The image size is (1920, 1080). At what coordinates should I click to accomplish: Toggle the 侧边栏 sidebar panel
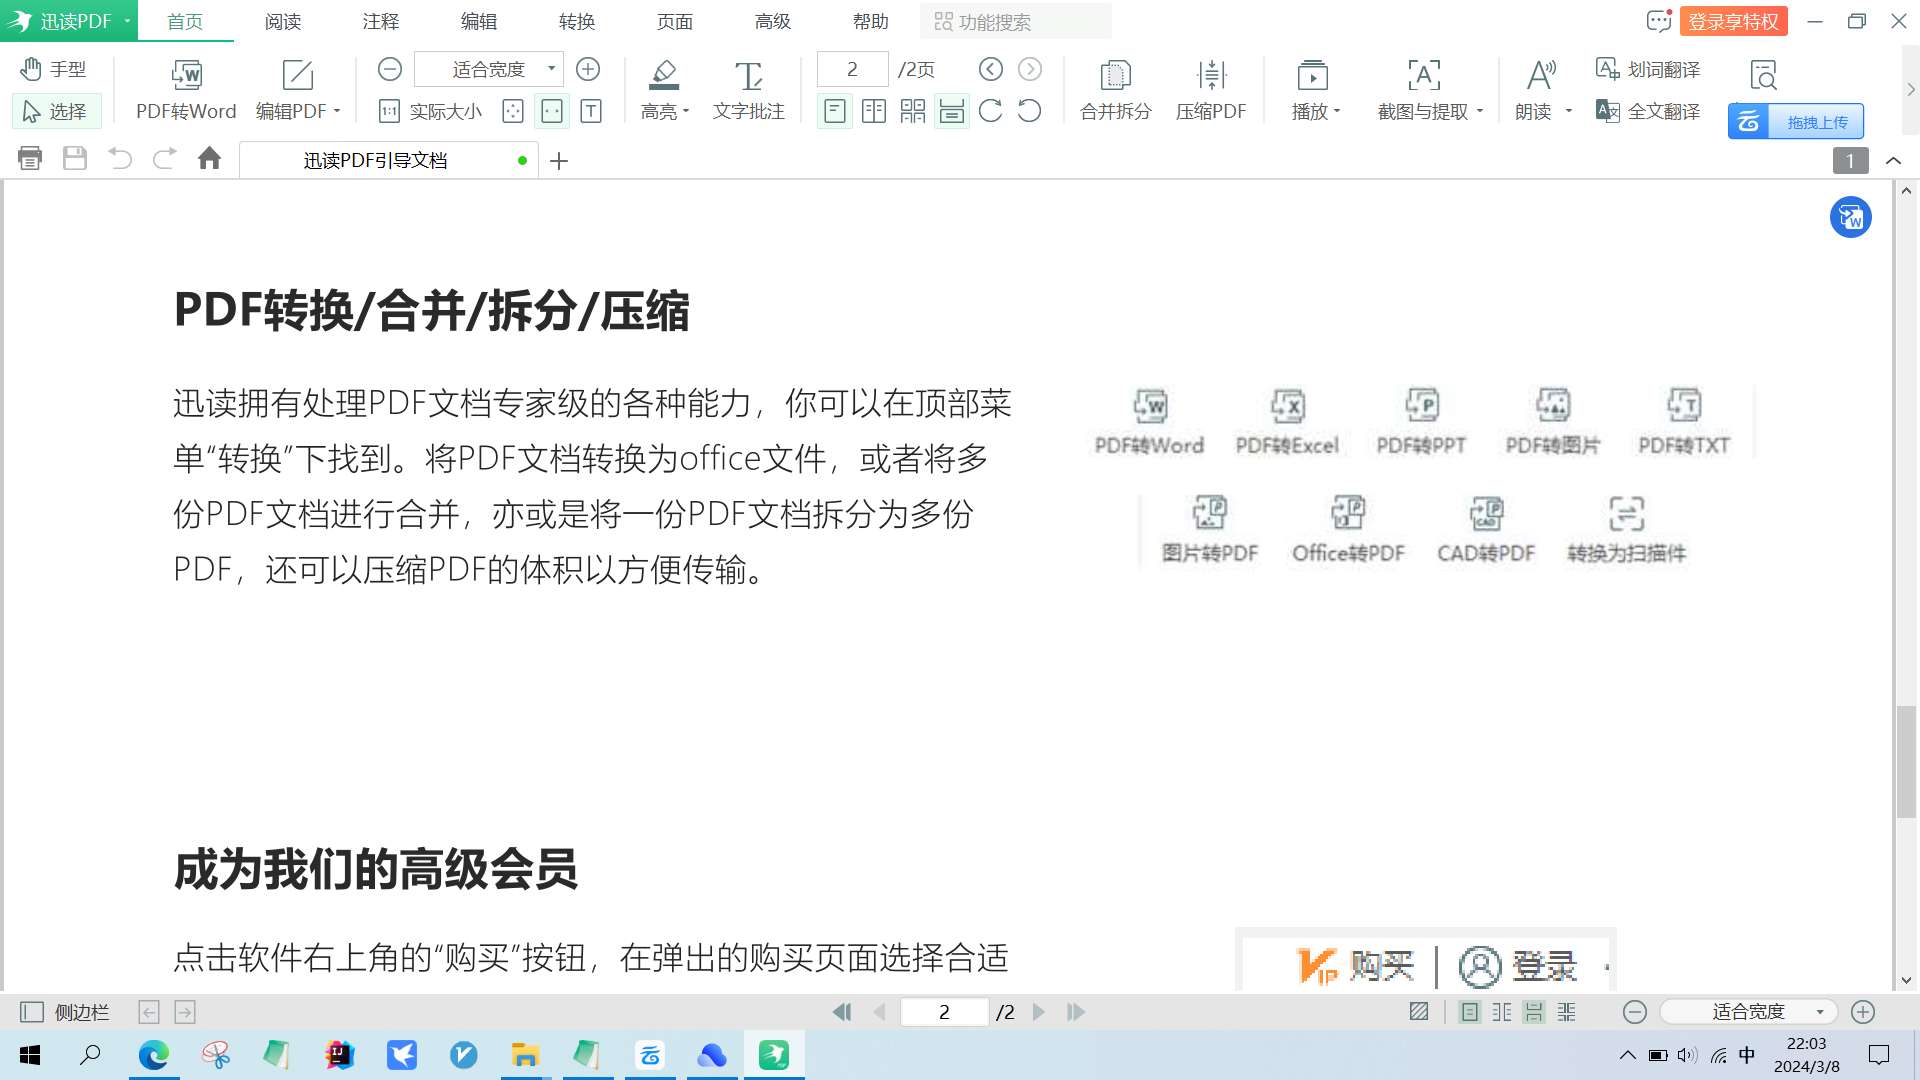(x=65, y=1012)
